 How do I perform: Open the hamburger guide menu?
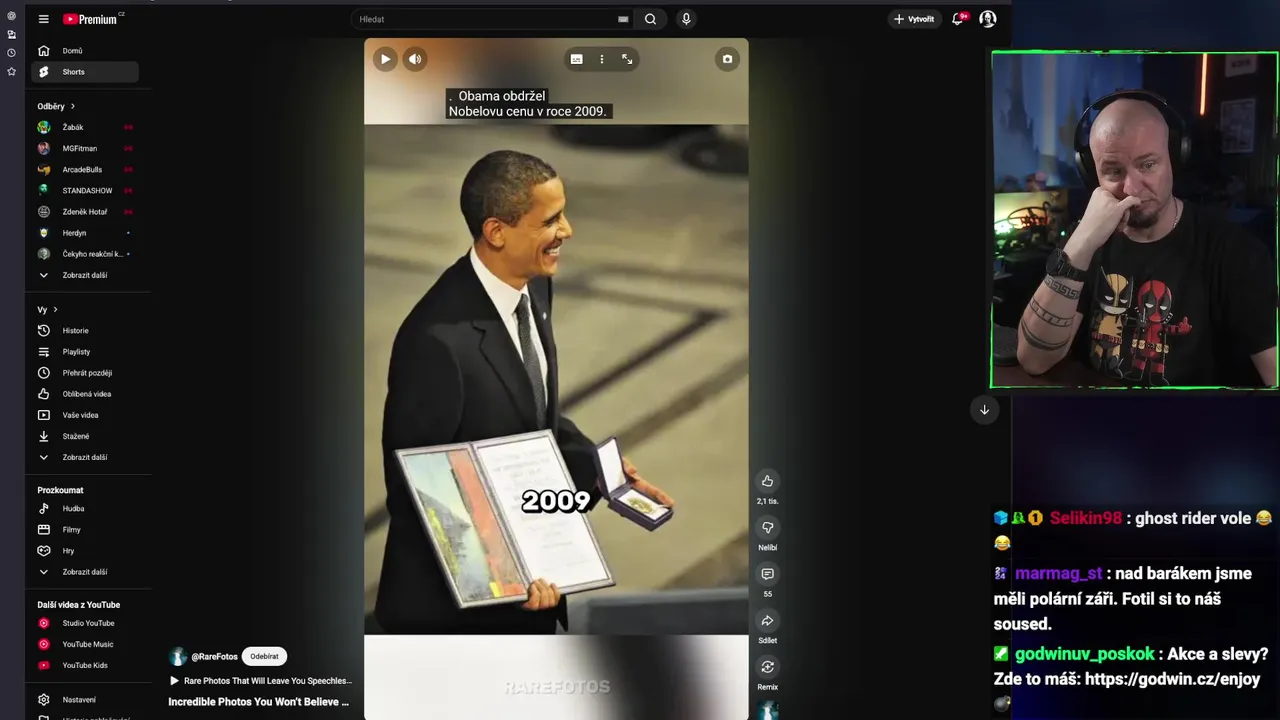43,19
